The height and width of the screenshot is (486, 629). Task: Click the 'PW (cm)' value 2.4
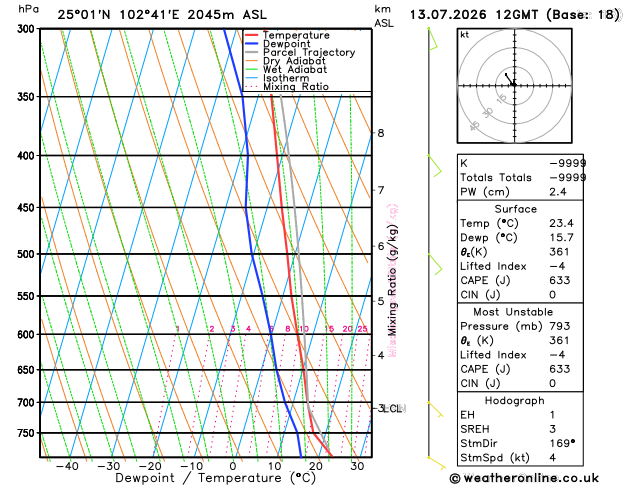coord(558,192)
